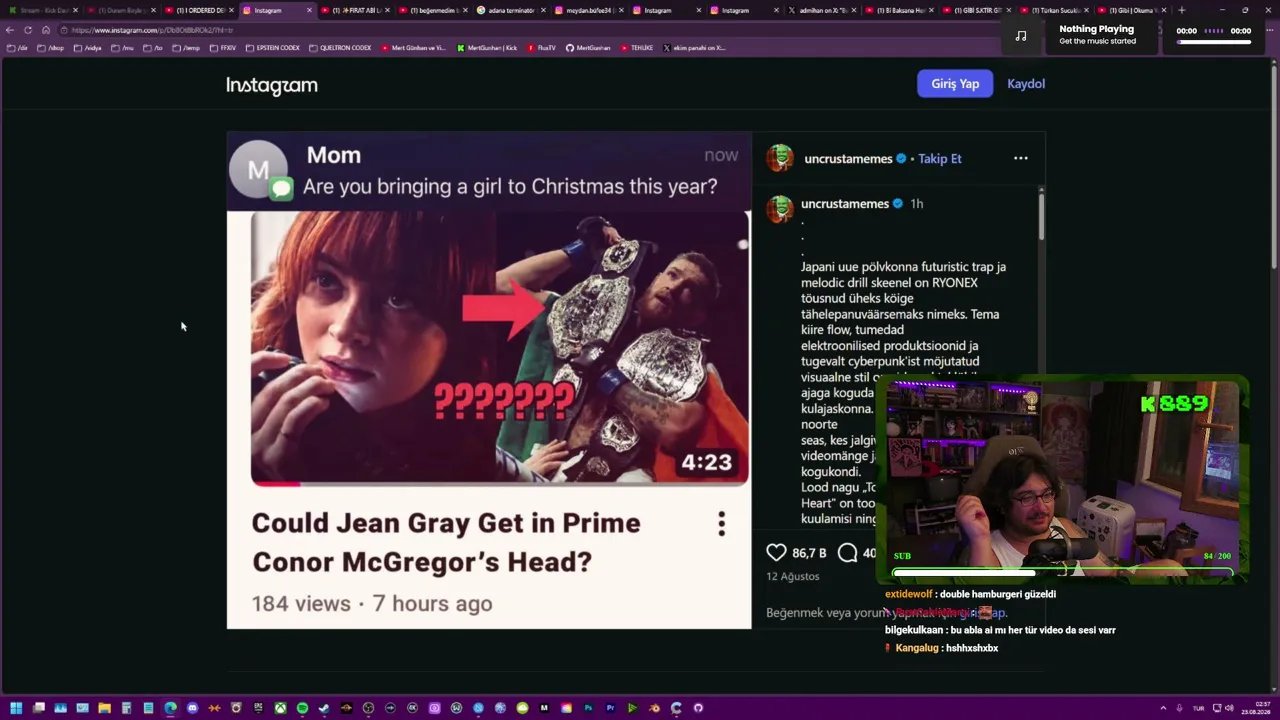
Task: Open comments via the speech bubble icon
Action: pos(848,553)
